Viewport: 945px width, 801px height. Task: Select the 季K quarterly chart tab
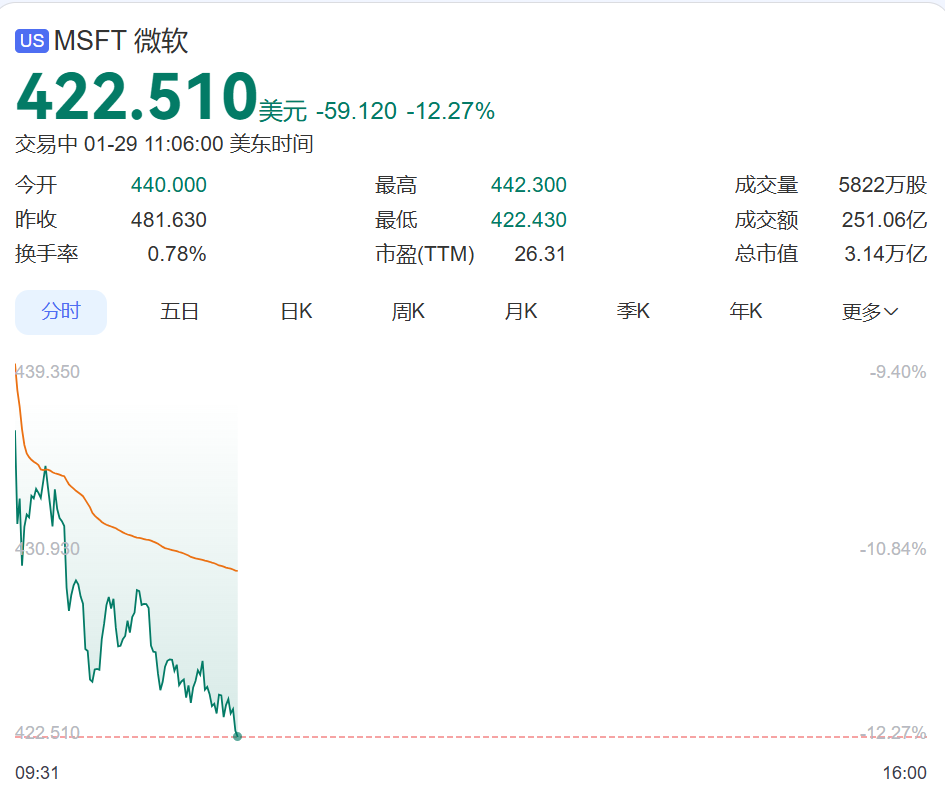pos(633,312)
